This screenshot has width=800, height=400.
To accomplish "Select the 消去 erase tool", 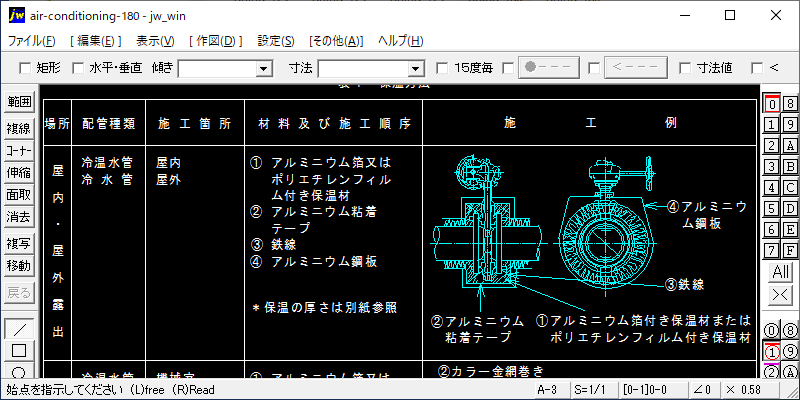I will (x=19, y=217).
